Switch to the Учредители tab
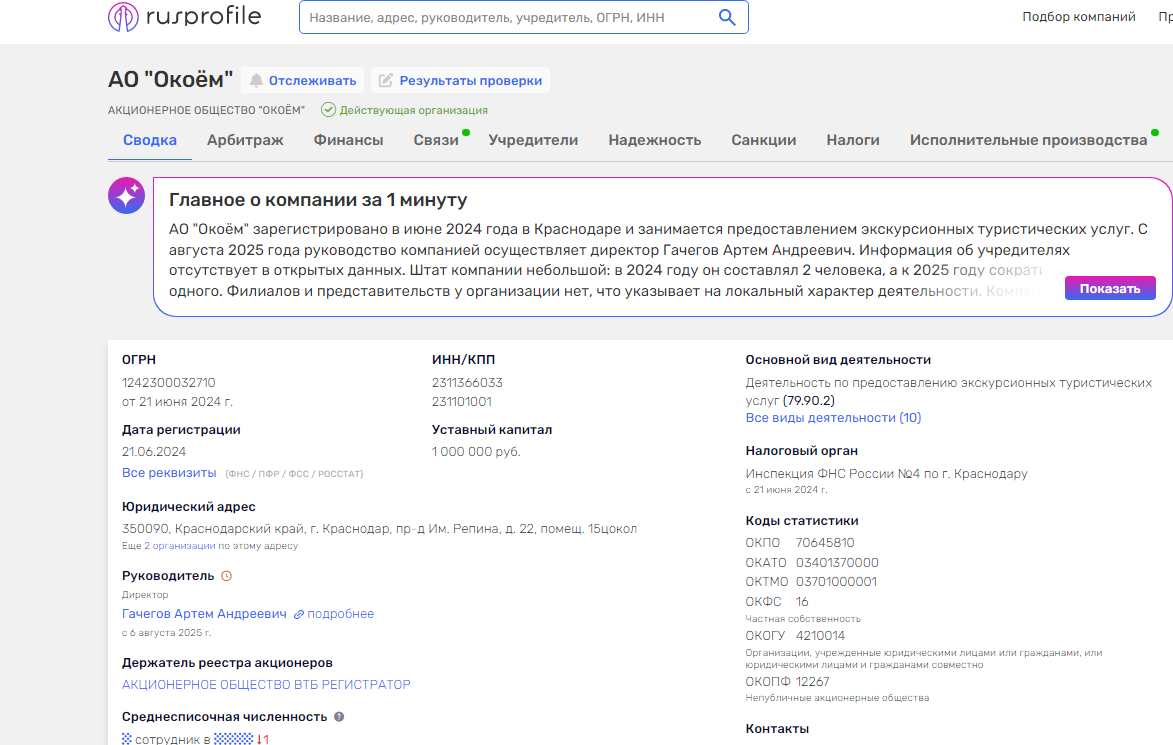 533,140
